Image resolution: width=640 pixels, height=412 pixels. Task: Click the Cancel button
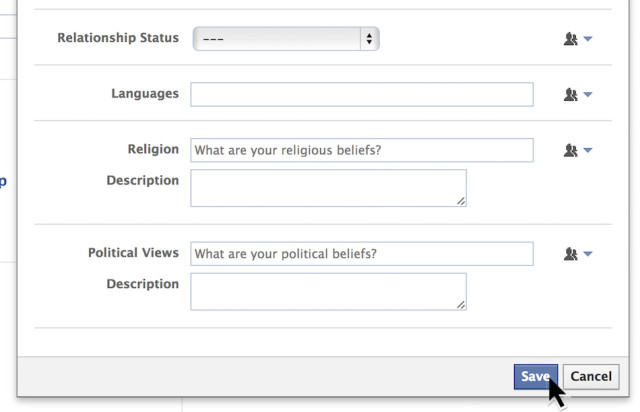click(x=591, y=376)
